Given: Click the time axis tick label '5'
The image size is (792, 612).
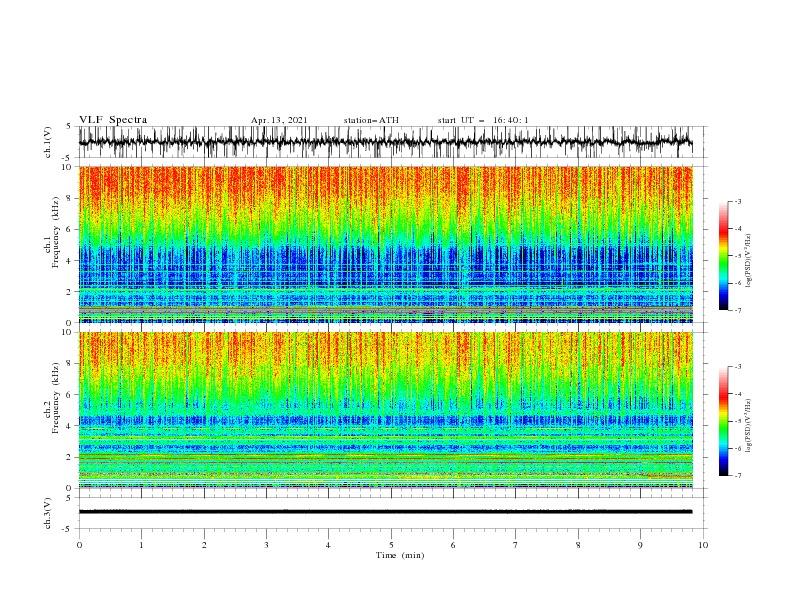Looking at the screenshot, I should tap(391, 545).
